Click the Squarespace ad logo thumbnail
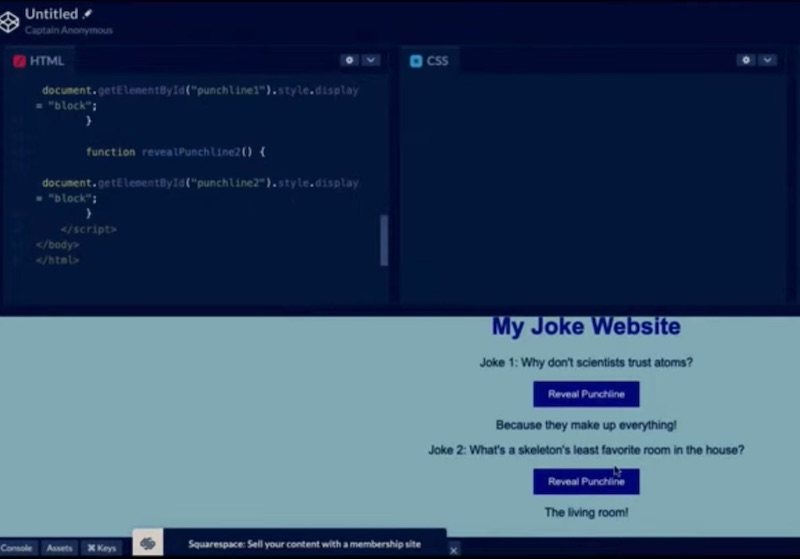The height and width of the screenshot is (559, 800). pyautogui.click(x=148, y=543)
